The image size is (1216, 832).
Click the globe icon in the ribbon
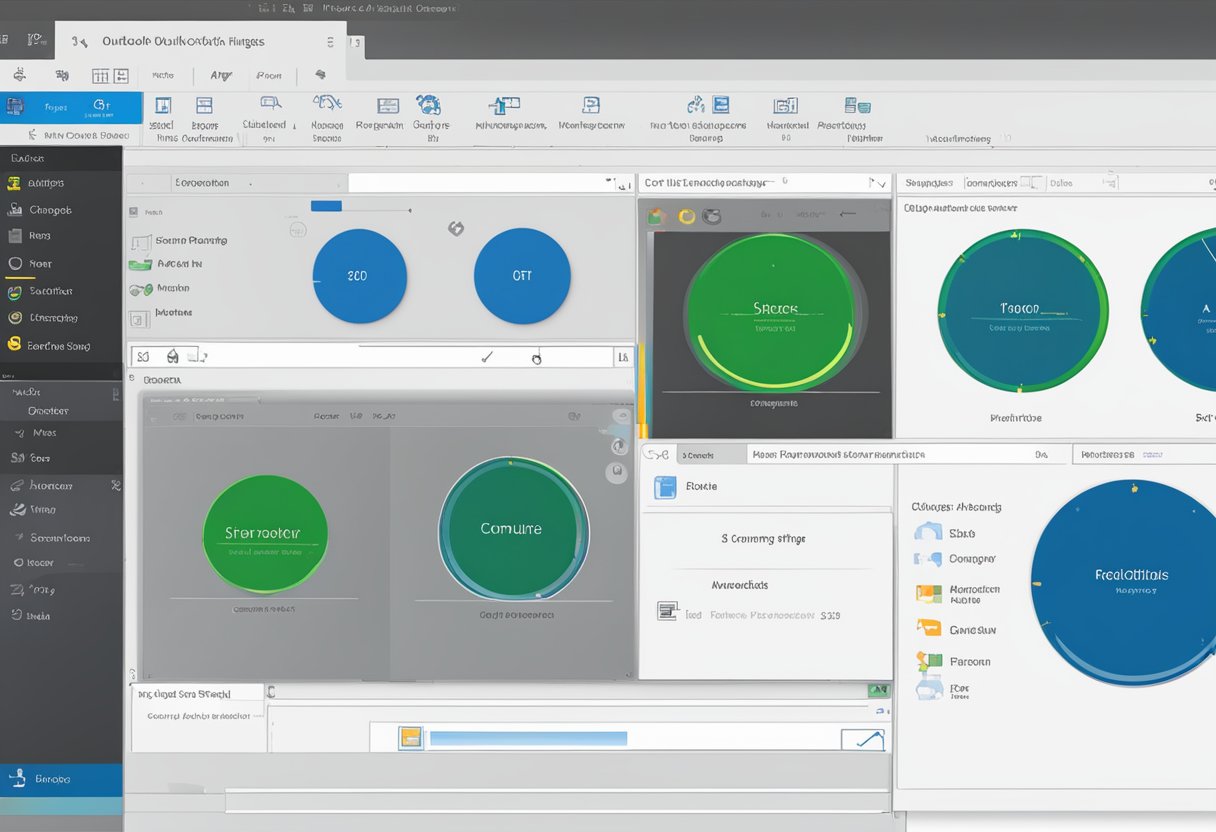coord(428,104)
